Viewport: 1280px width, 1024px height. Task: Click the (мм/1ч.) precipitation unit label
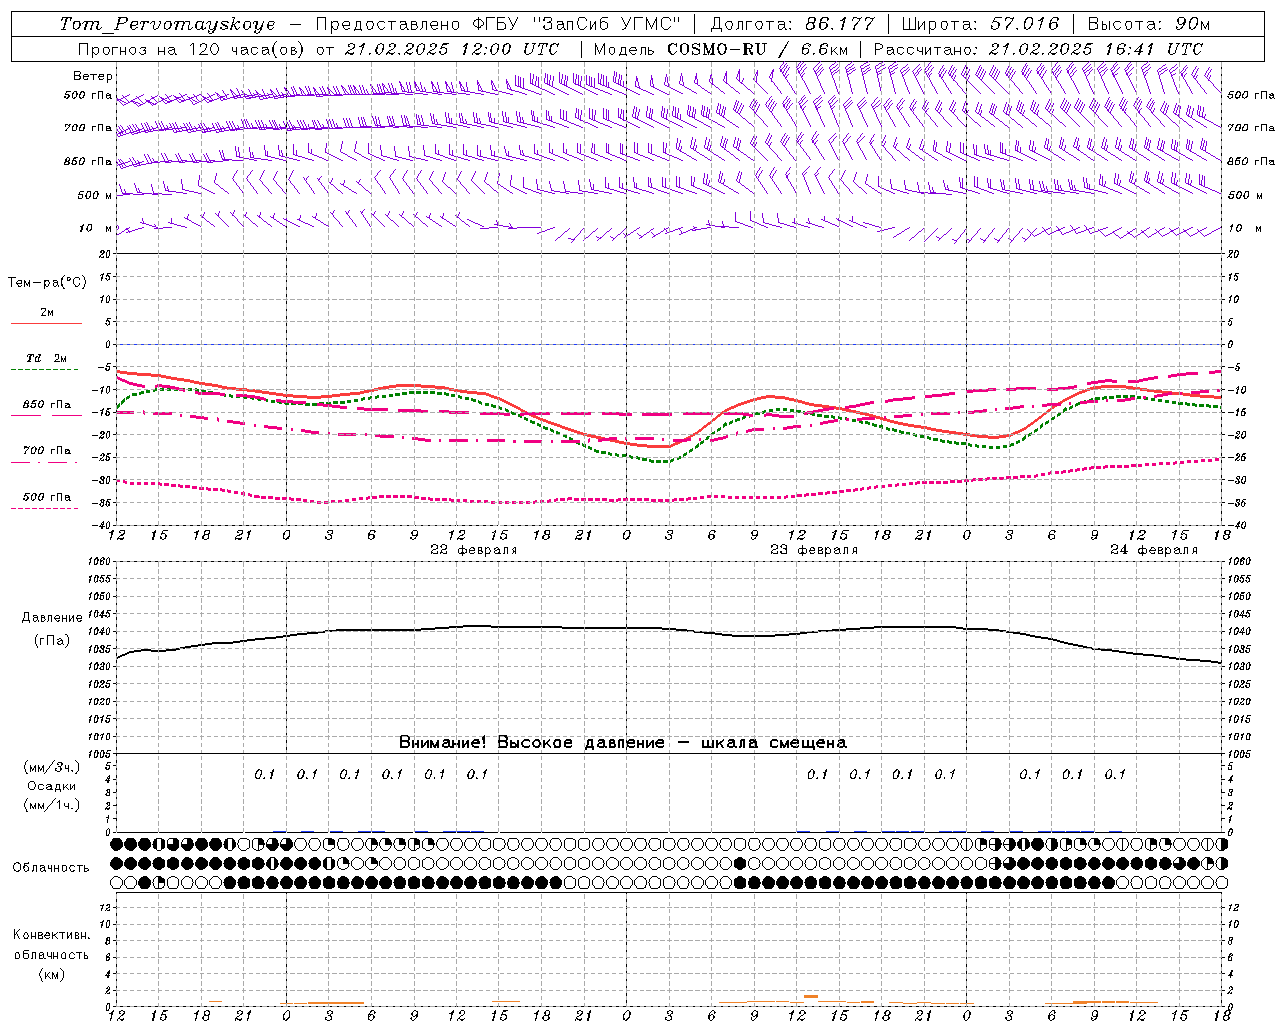pyautogui.click(x=51, y=805)
